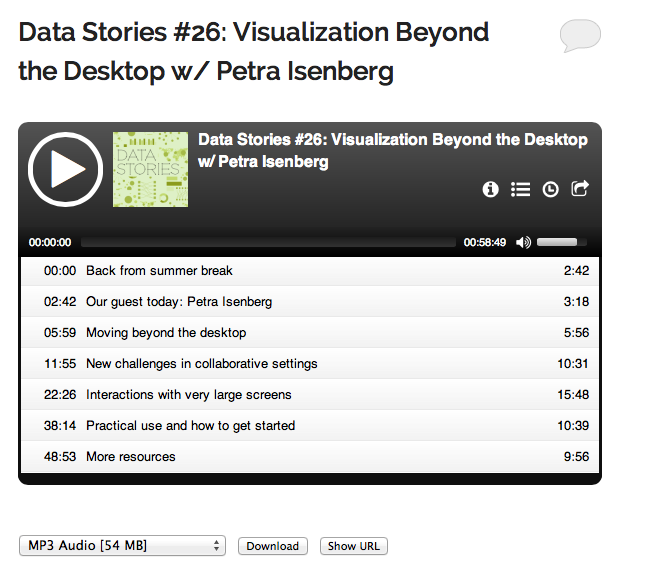
Task: Jump to chapter Moving beyond the desktop
Action: click(310, 332)
